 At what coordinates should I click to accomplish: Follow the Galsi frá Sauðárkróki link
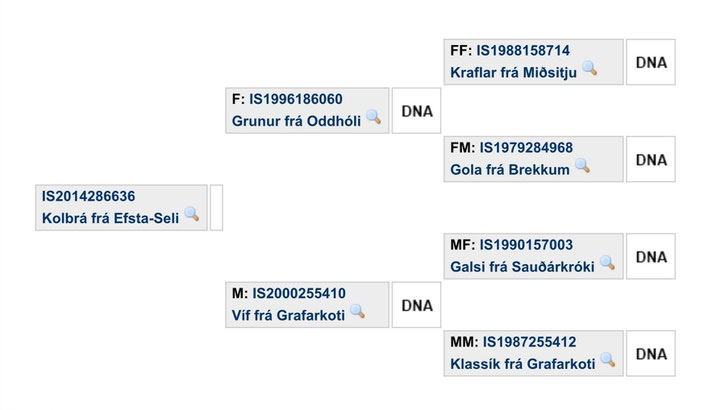522,267
